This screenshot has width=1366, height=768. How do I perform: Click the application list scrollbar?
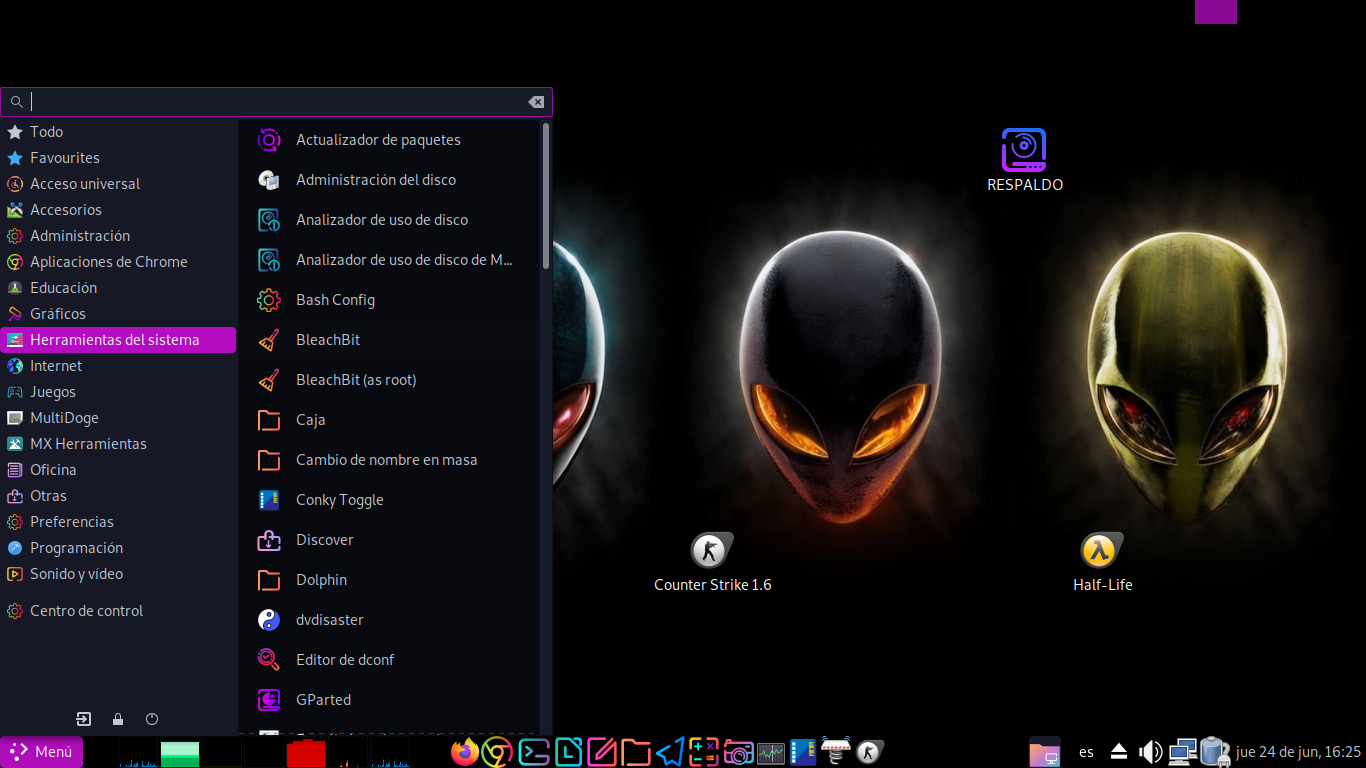546,195
